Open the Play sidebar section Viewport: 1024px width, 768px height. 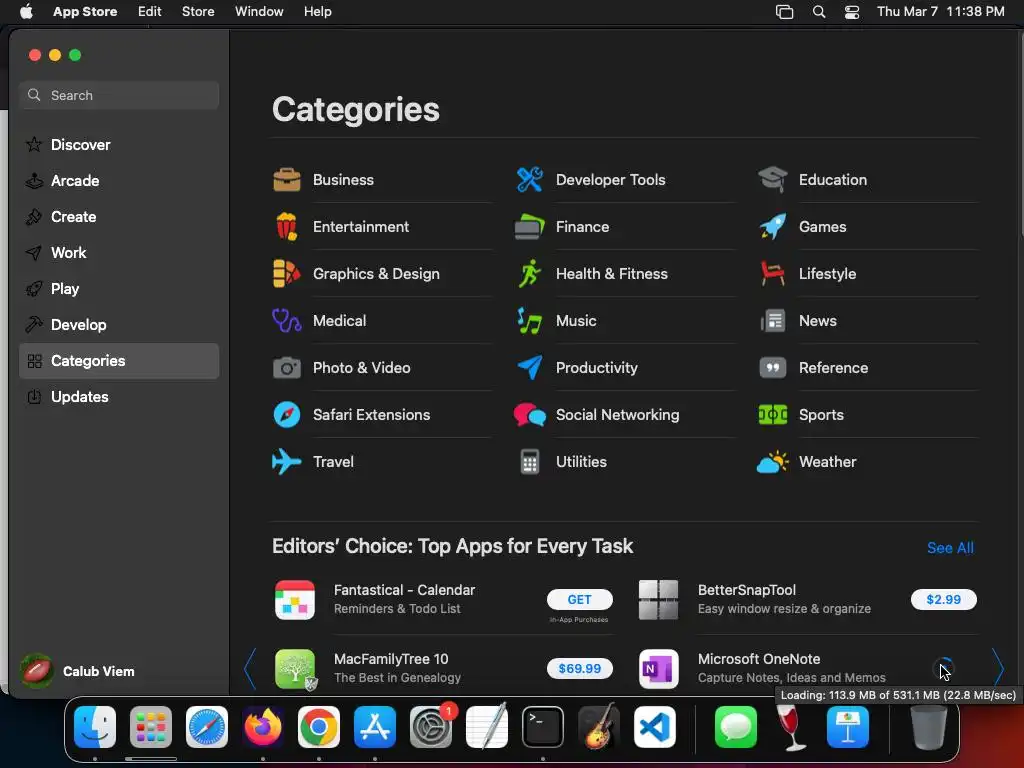[x=119, y=289]
